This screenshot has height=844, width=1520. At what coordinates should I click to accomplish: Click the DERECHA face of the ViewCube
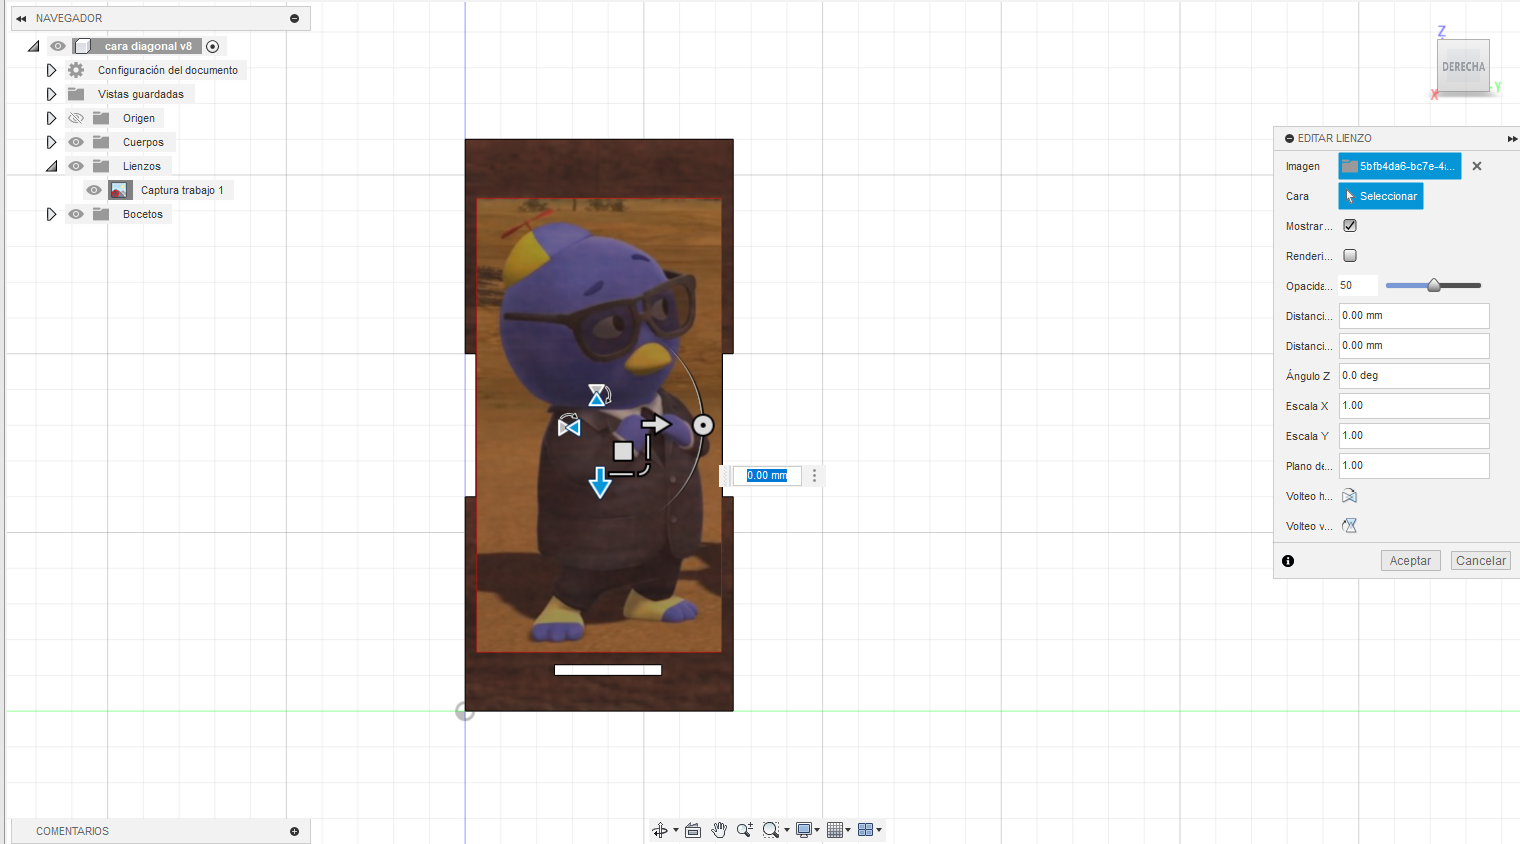[x=1463, y=67]
